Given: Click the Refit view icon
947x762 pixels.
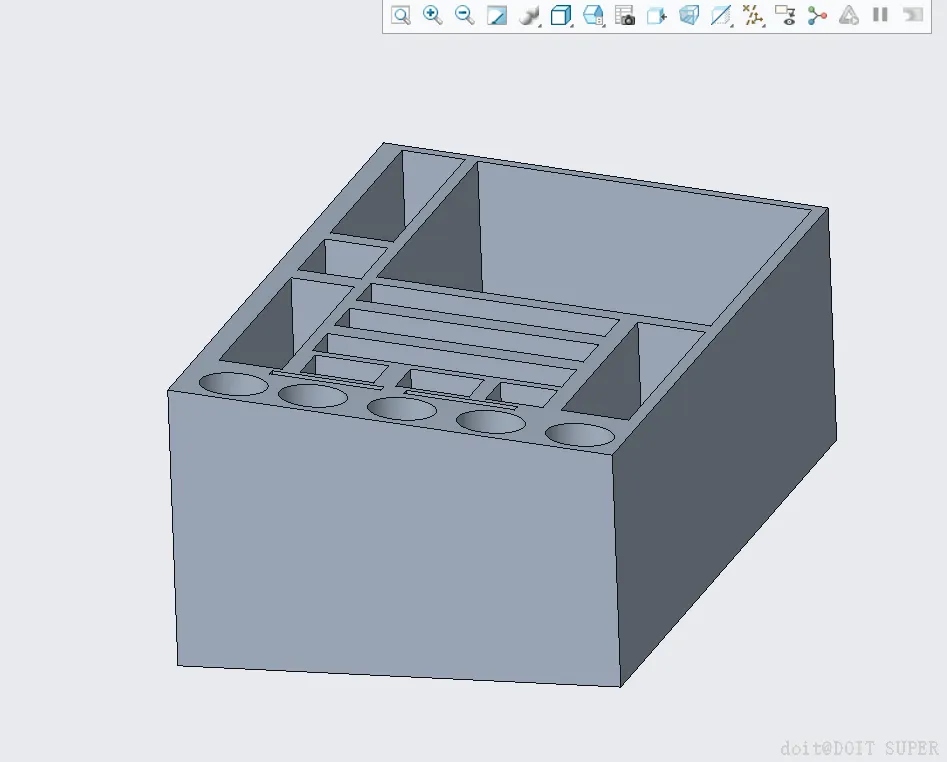Looking at the screenshot, I should [x=401, y=15].
